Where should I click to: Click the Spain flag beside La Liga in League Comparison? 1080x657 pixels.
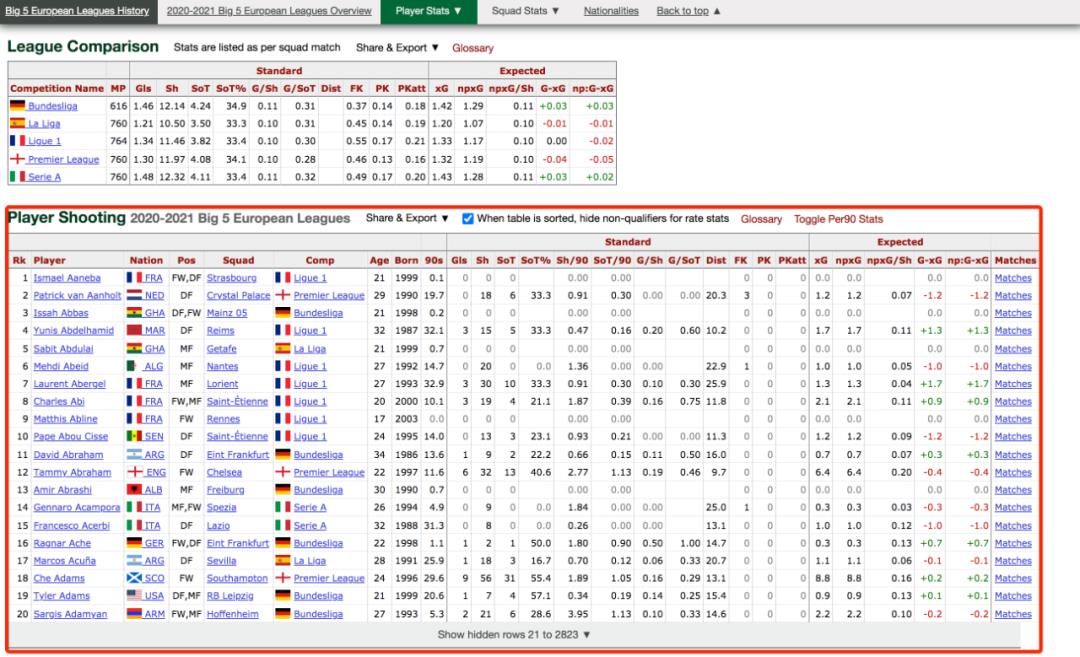17,123
